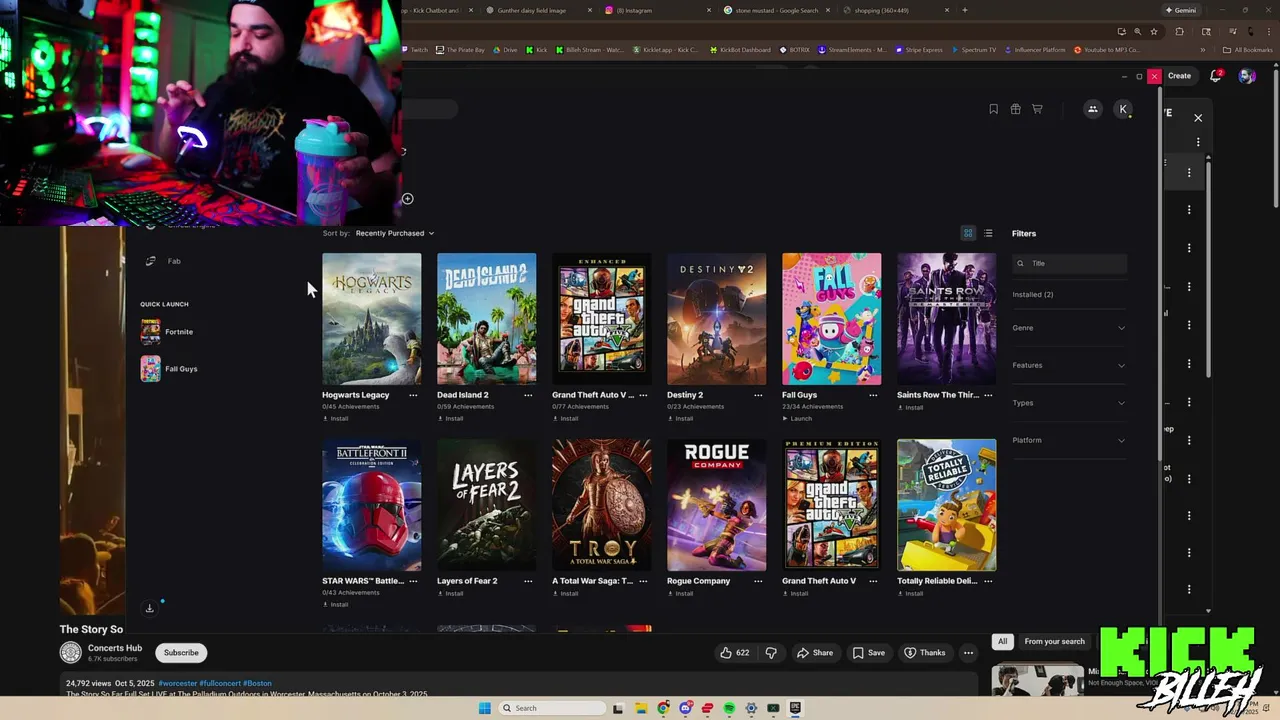Switch library to grid view
Image resolution: width=1280 pixels, height=720 pixels.
[x=968, y=233]
